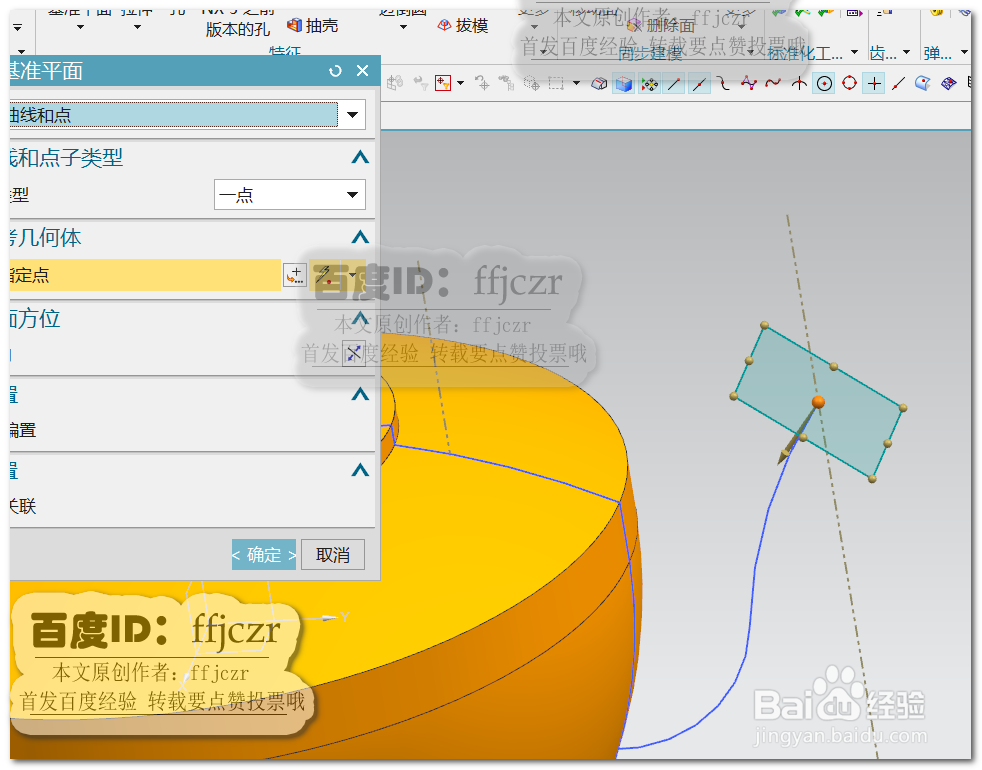Open the 齿... group dropdown arrow
Screen dimensions: 982x770
pos(906,52)
